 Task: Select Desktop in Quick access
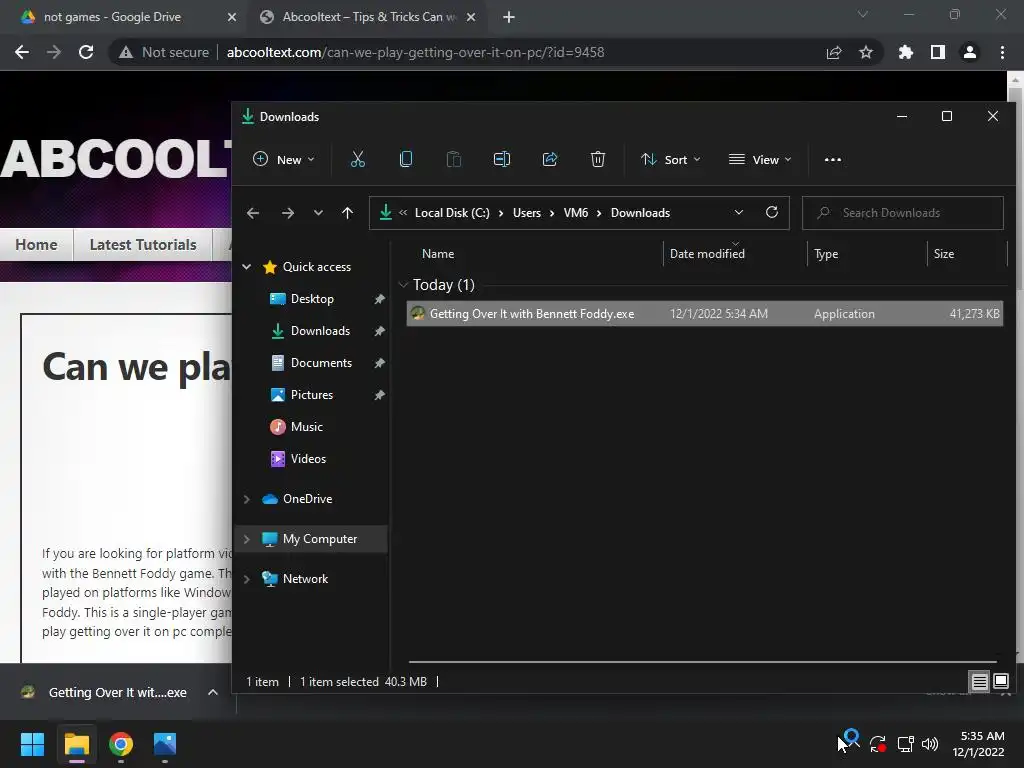312,299
